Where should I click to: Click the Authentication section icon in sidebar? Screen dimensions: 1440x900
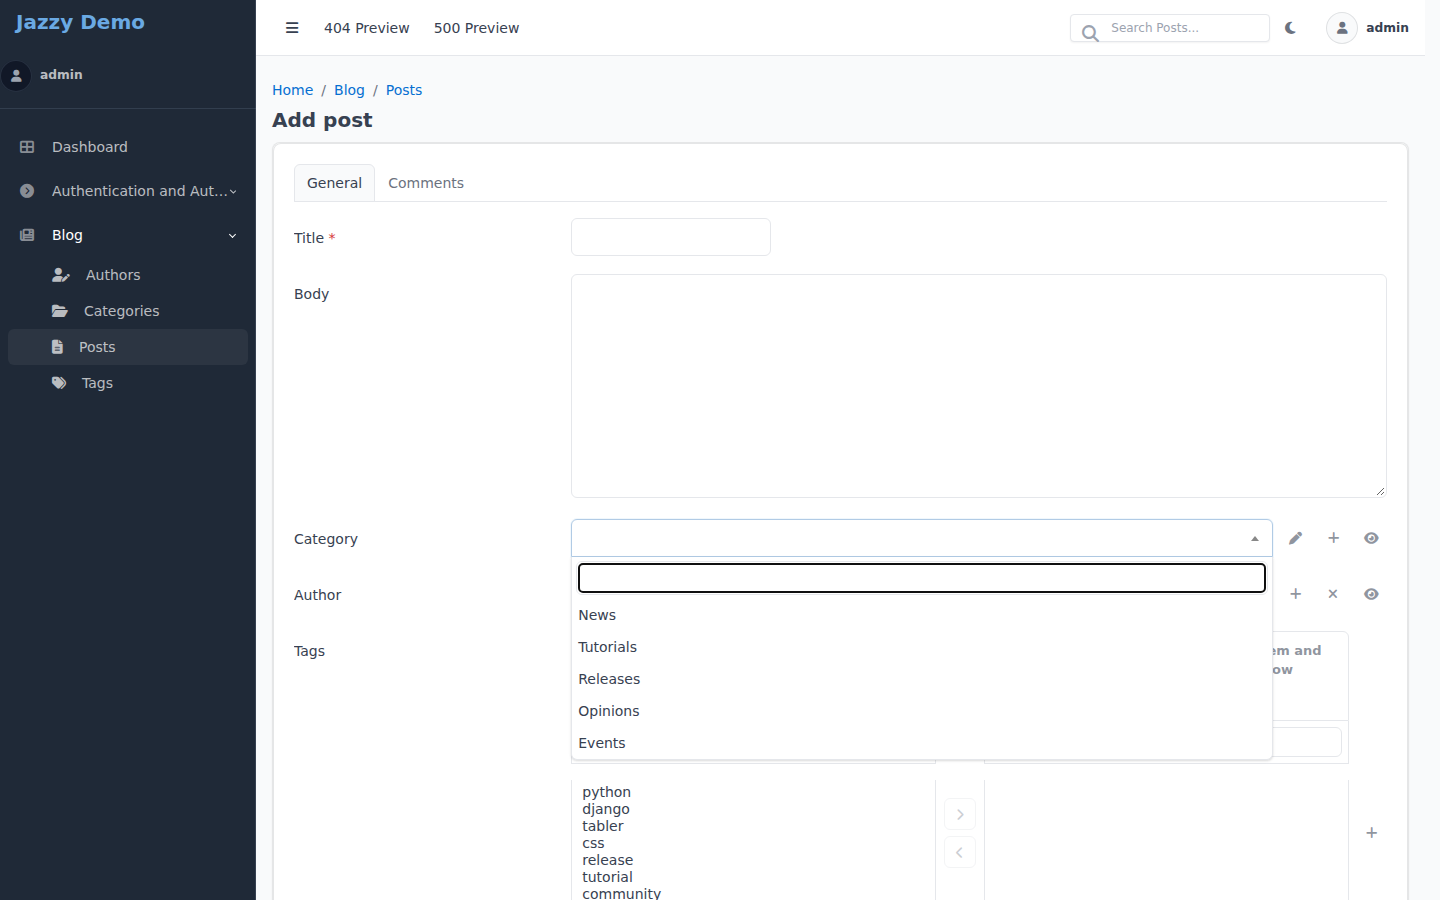click(x=27, y=191)
